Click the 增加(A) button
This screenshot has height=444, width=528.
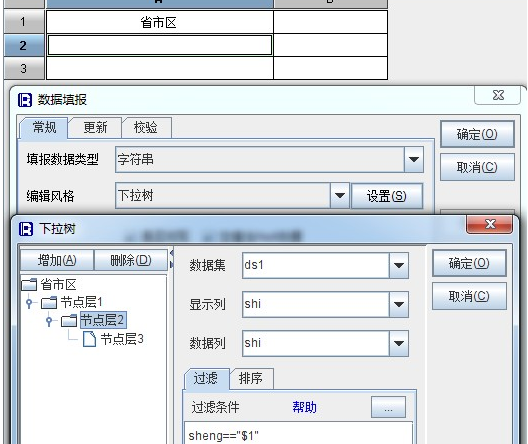click(x=57, y=260)
